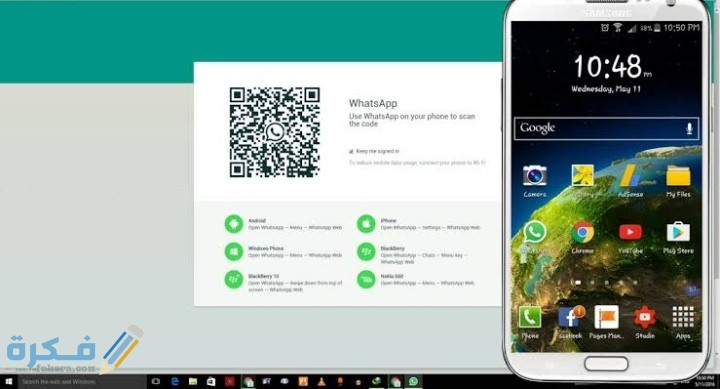Click the taskbar Search the web box
This screenshot has width=720, height=389.
[x=82, y=382]
